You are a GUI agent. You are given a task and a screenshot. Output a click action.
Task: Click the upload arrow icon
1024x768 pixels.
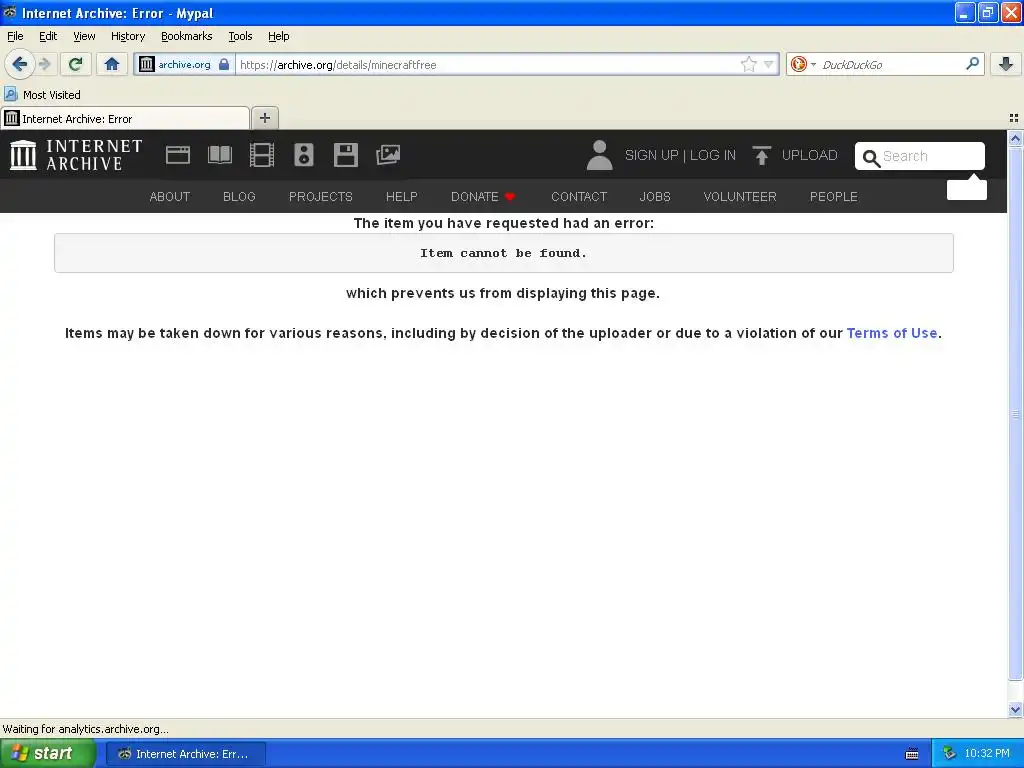coord(761,155)
